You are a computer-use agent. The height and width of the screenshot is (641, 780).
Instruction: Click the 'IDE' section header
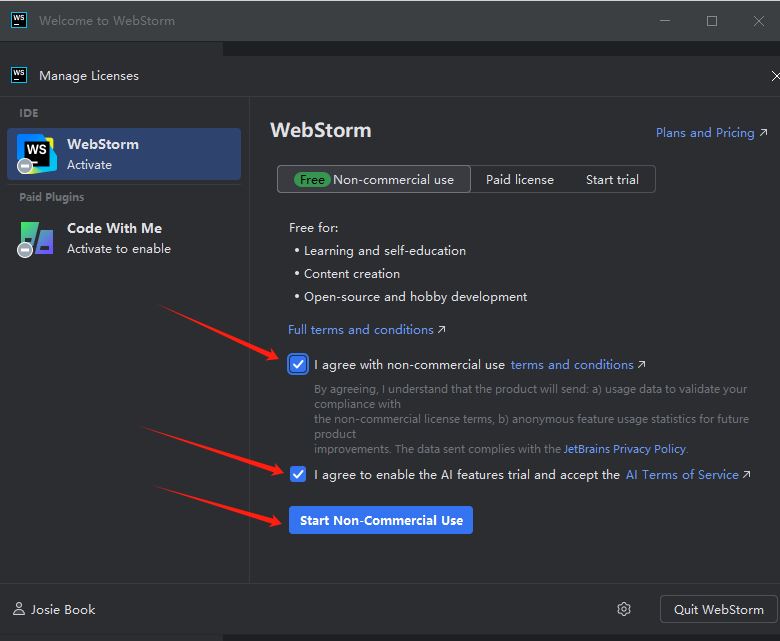29,113
